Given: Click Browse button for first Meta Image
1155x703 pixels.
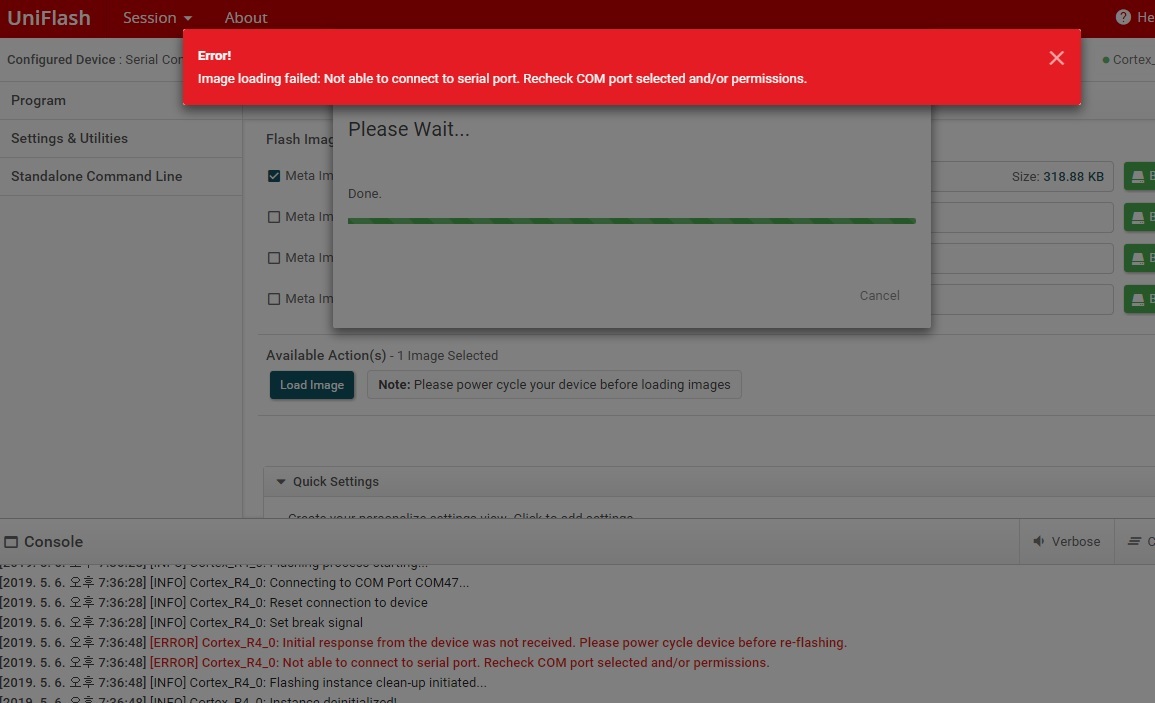Looking at the screenshot, I should (x=1140, y=176).
